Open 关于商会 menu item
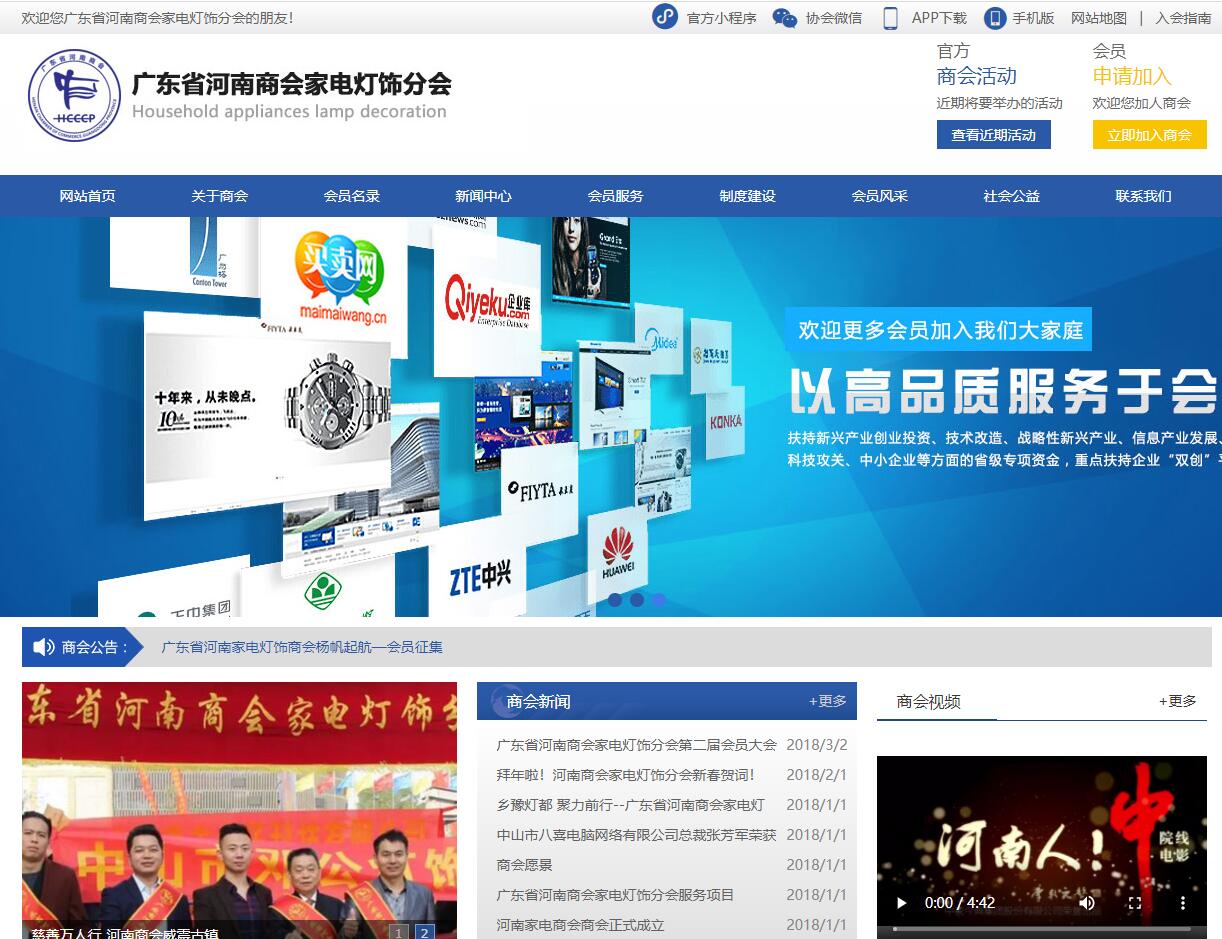 tap(219, 196)
